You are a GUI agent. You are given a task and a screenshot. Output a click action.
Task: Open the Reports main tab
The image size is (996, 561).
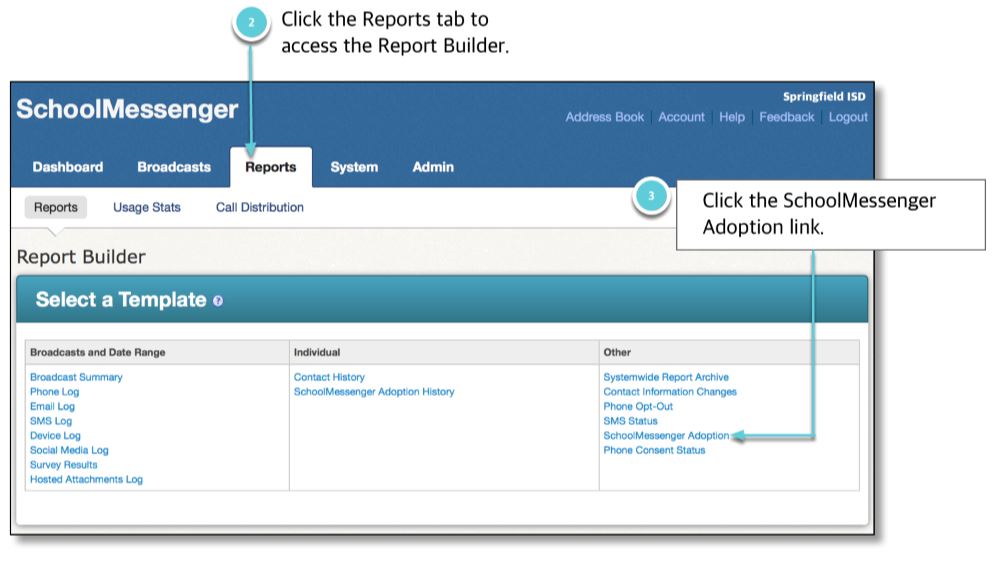271,167
